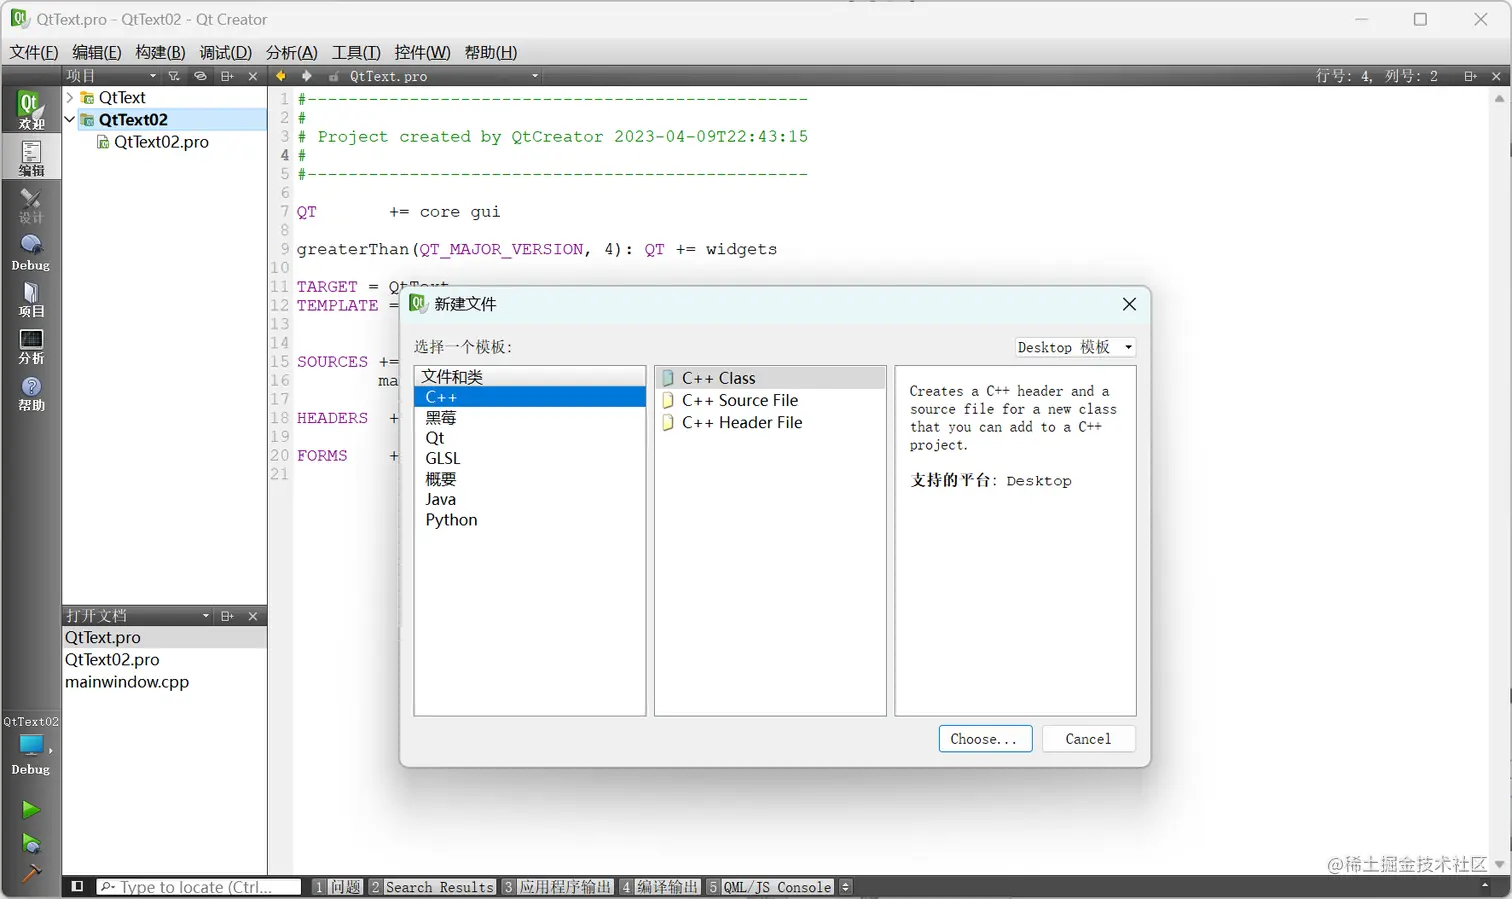The height and width of the screenshot is (899, 1512).
Task: Open the 设计 design mode
Action: 31,205
